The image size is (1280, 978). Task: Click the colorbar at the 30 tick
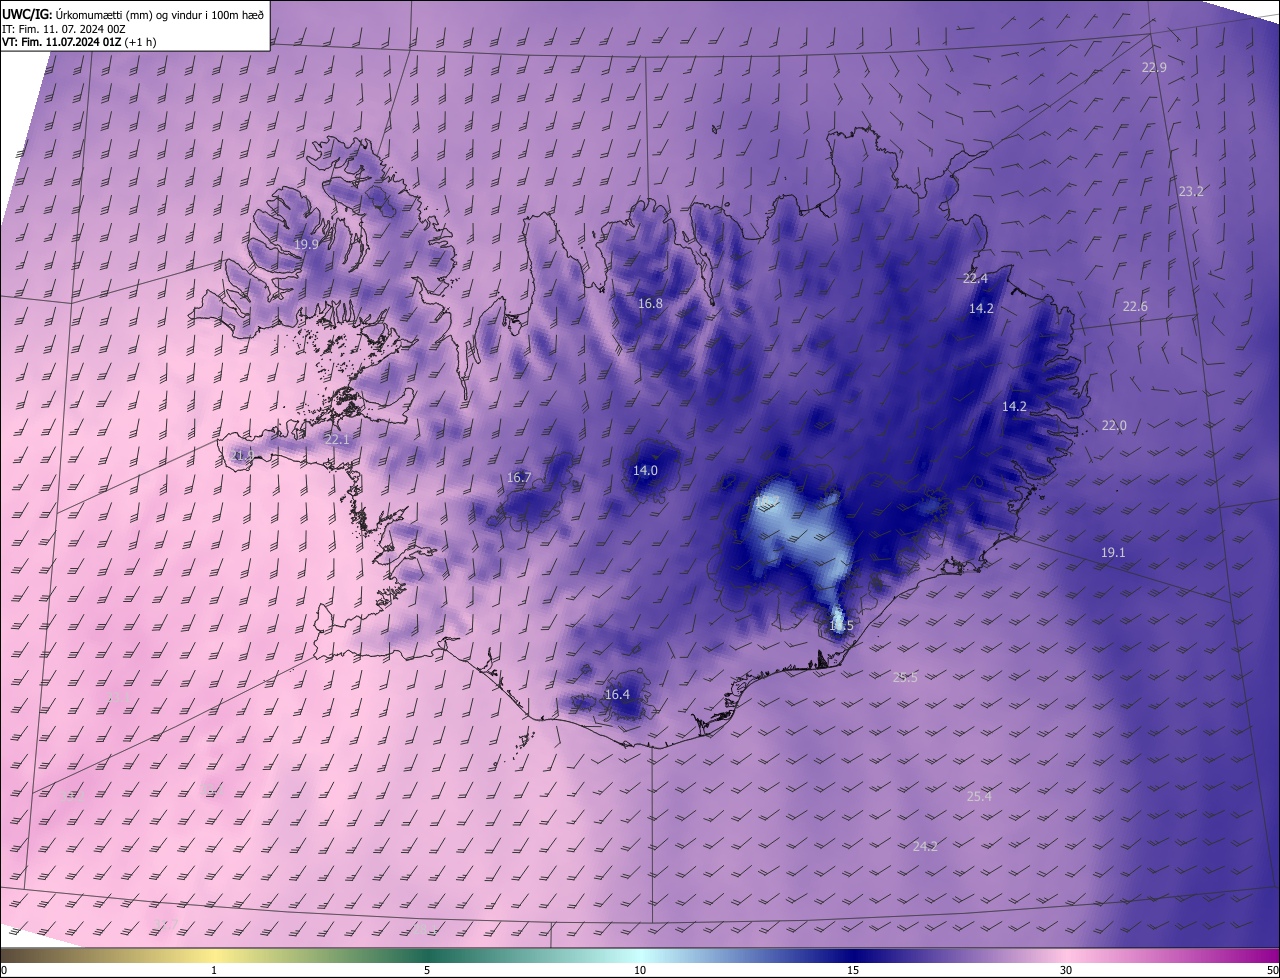click(1066, 970)
